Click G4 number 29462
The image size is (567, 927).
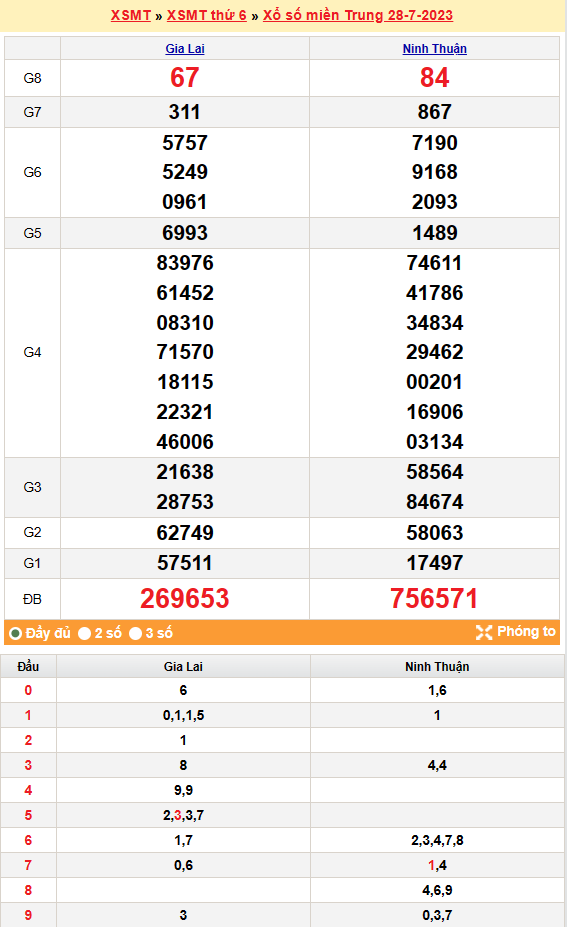[x=435, y=352]
